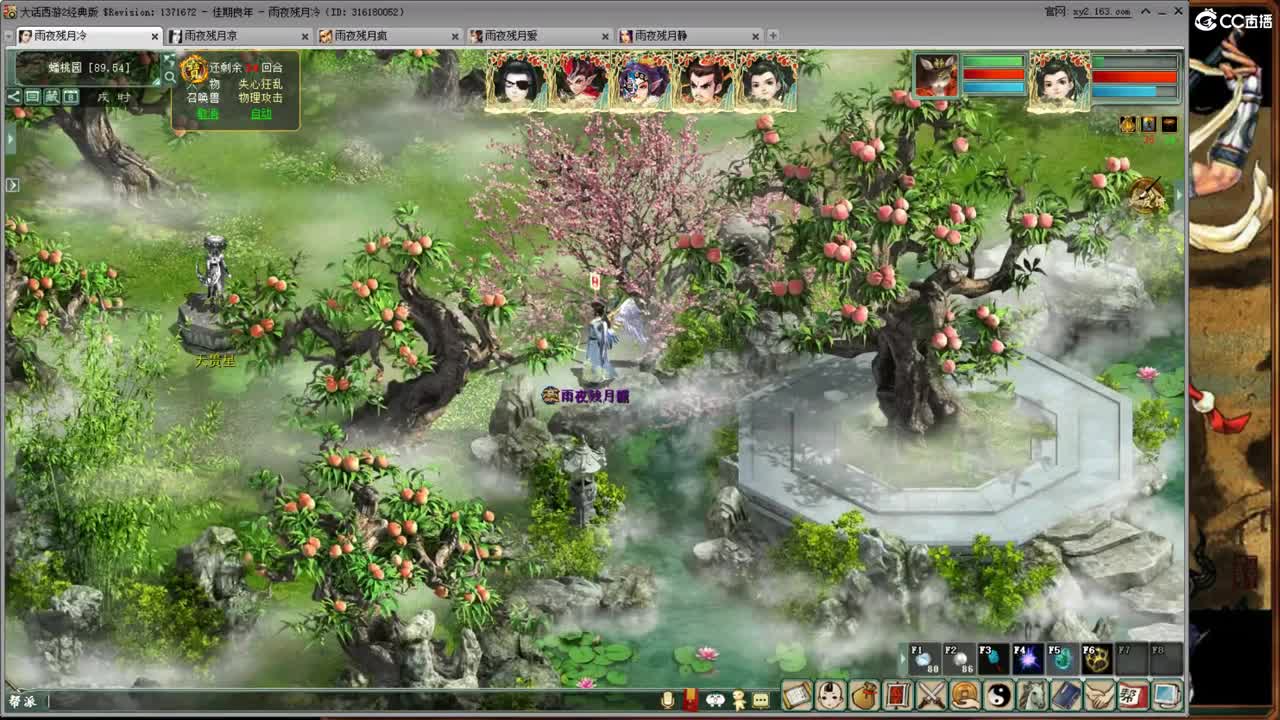Use the F1 hotkey item slot
The height and width of the screenshot is (720, 1280).
click(x=926, y=659)
